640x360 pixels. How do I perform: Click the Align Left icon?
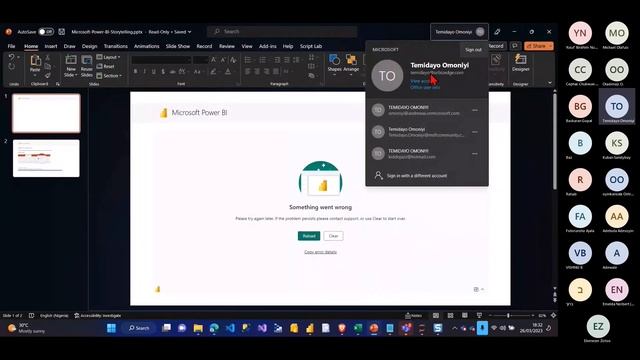click(248, 72)
